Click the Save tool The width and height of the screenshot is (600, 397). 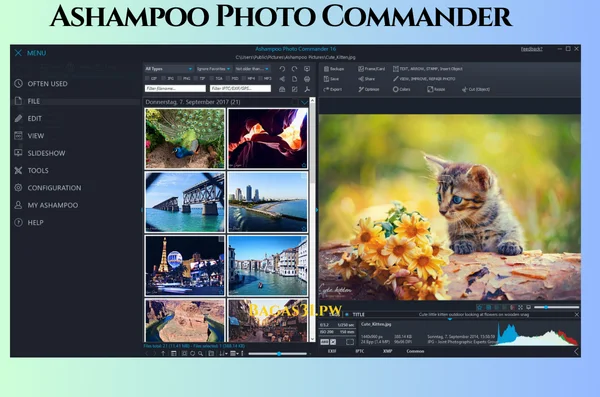(331, 79)
